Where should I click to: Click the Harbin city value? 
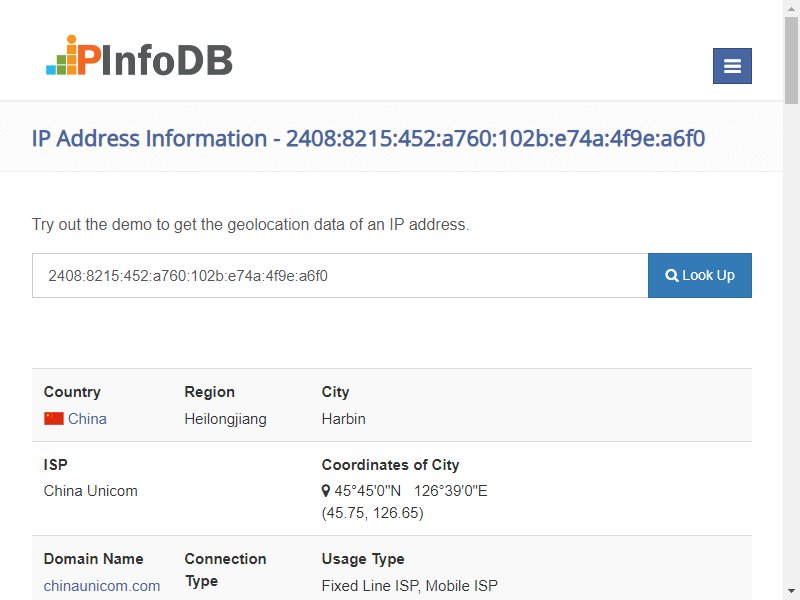click(x=343, y=419)
